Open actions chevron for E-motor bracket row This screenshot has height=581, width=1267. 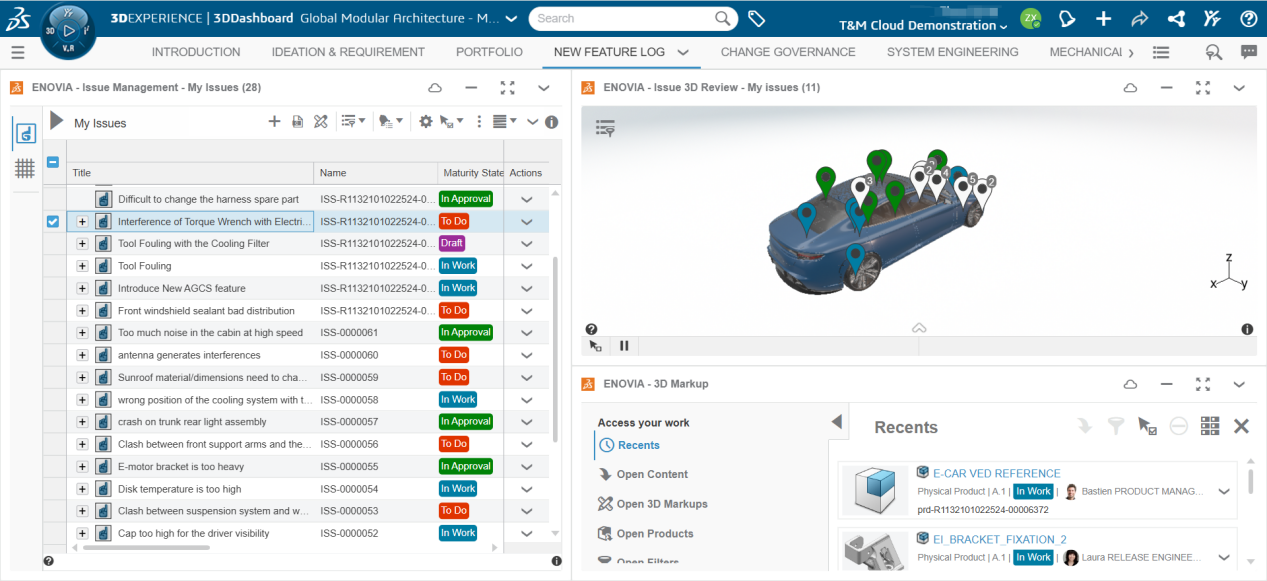click(527, 467)
